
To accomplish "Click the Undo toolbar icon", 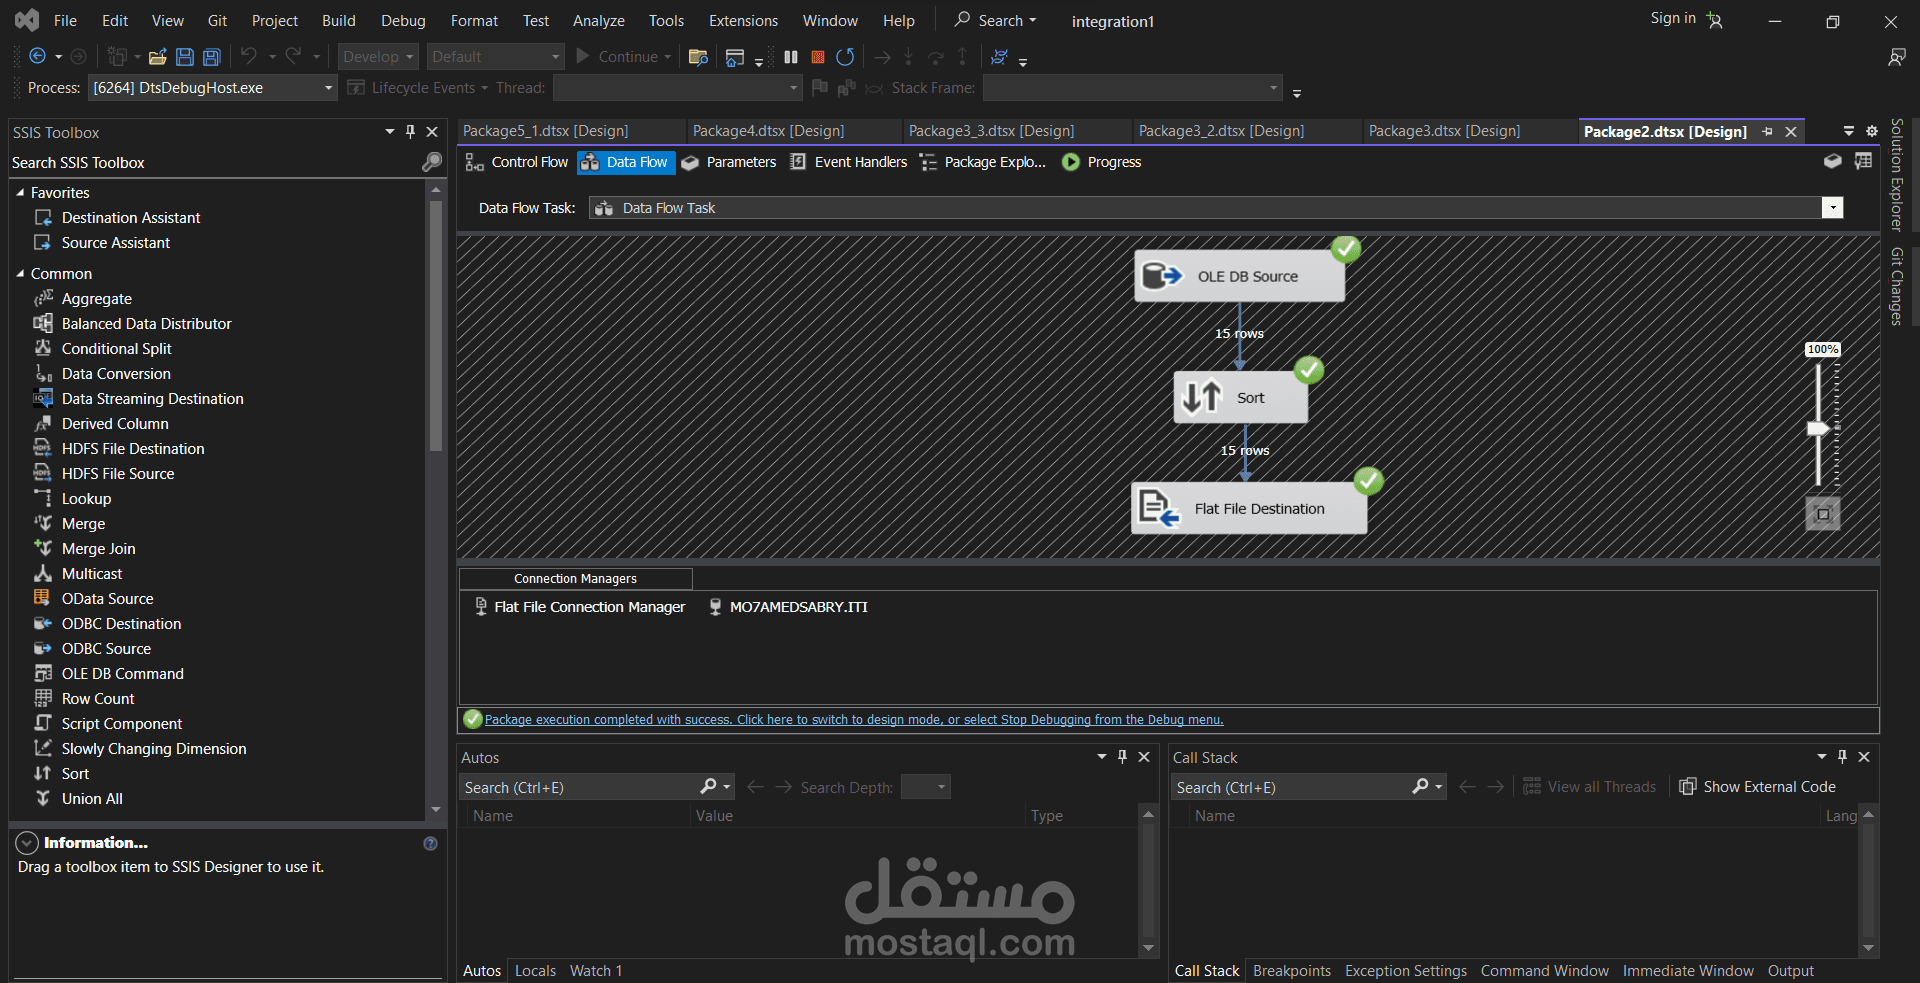I will click(x=249, y=57).
